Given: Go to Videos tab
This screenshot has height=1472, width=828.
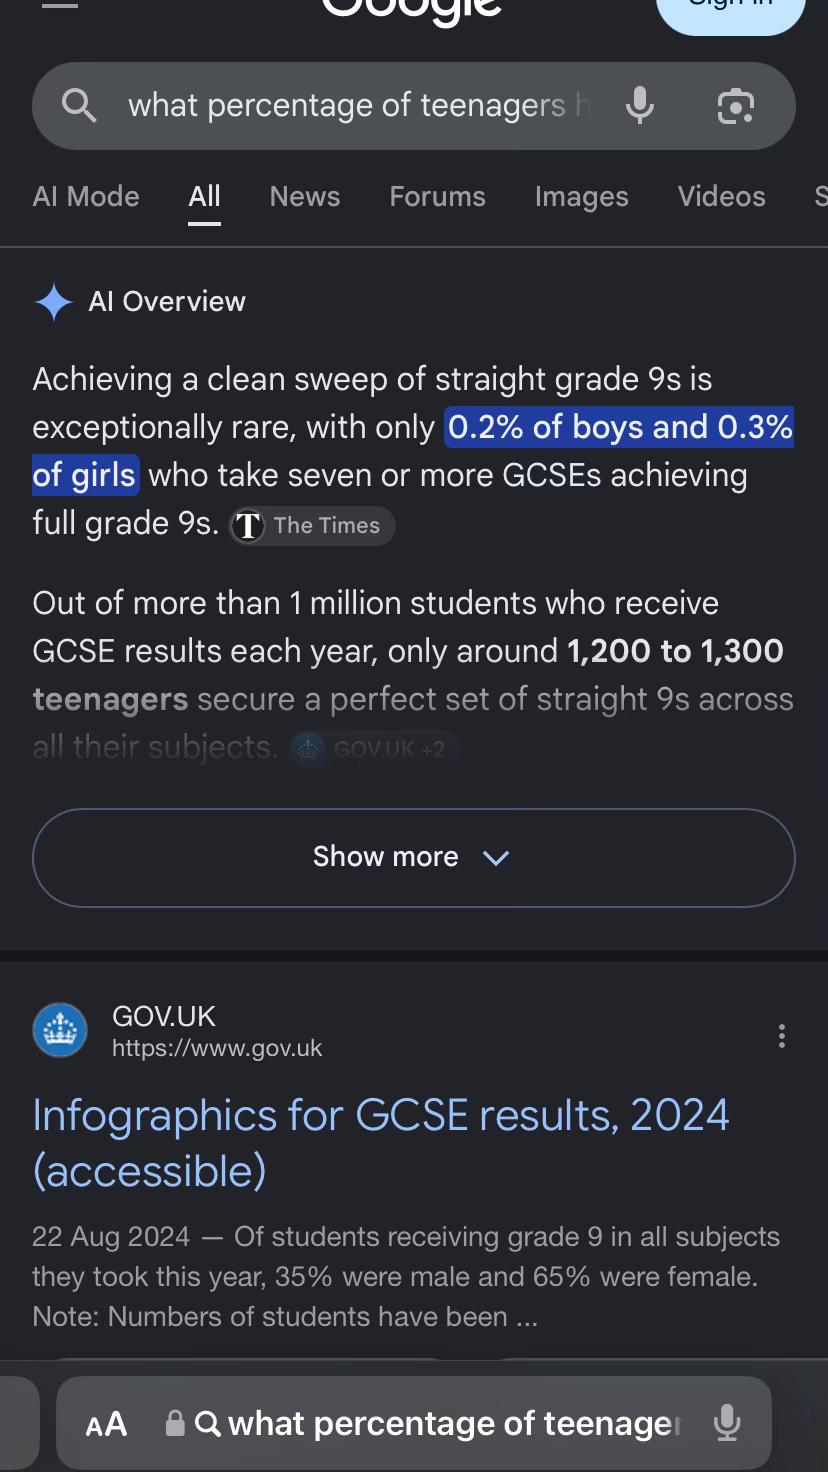Looking at the screenshot, I should [721, 196].
